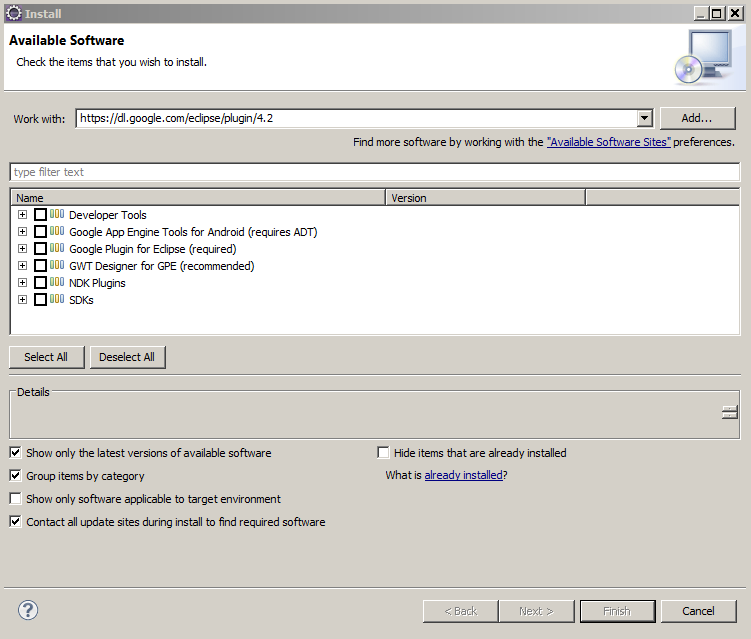Click the Name column header
The width and height of the screenshot is (751, 639).
click(x=198, y=198)
